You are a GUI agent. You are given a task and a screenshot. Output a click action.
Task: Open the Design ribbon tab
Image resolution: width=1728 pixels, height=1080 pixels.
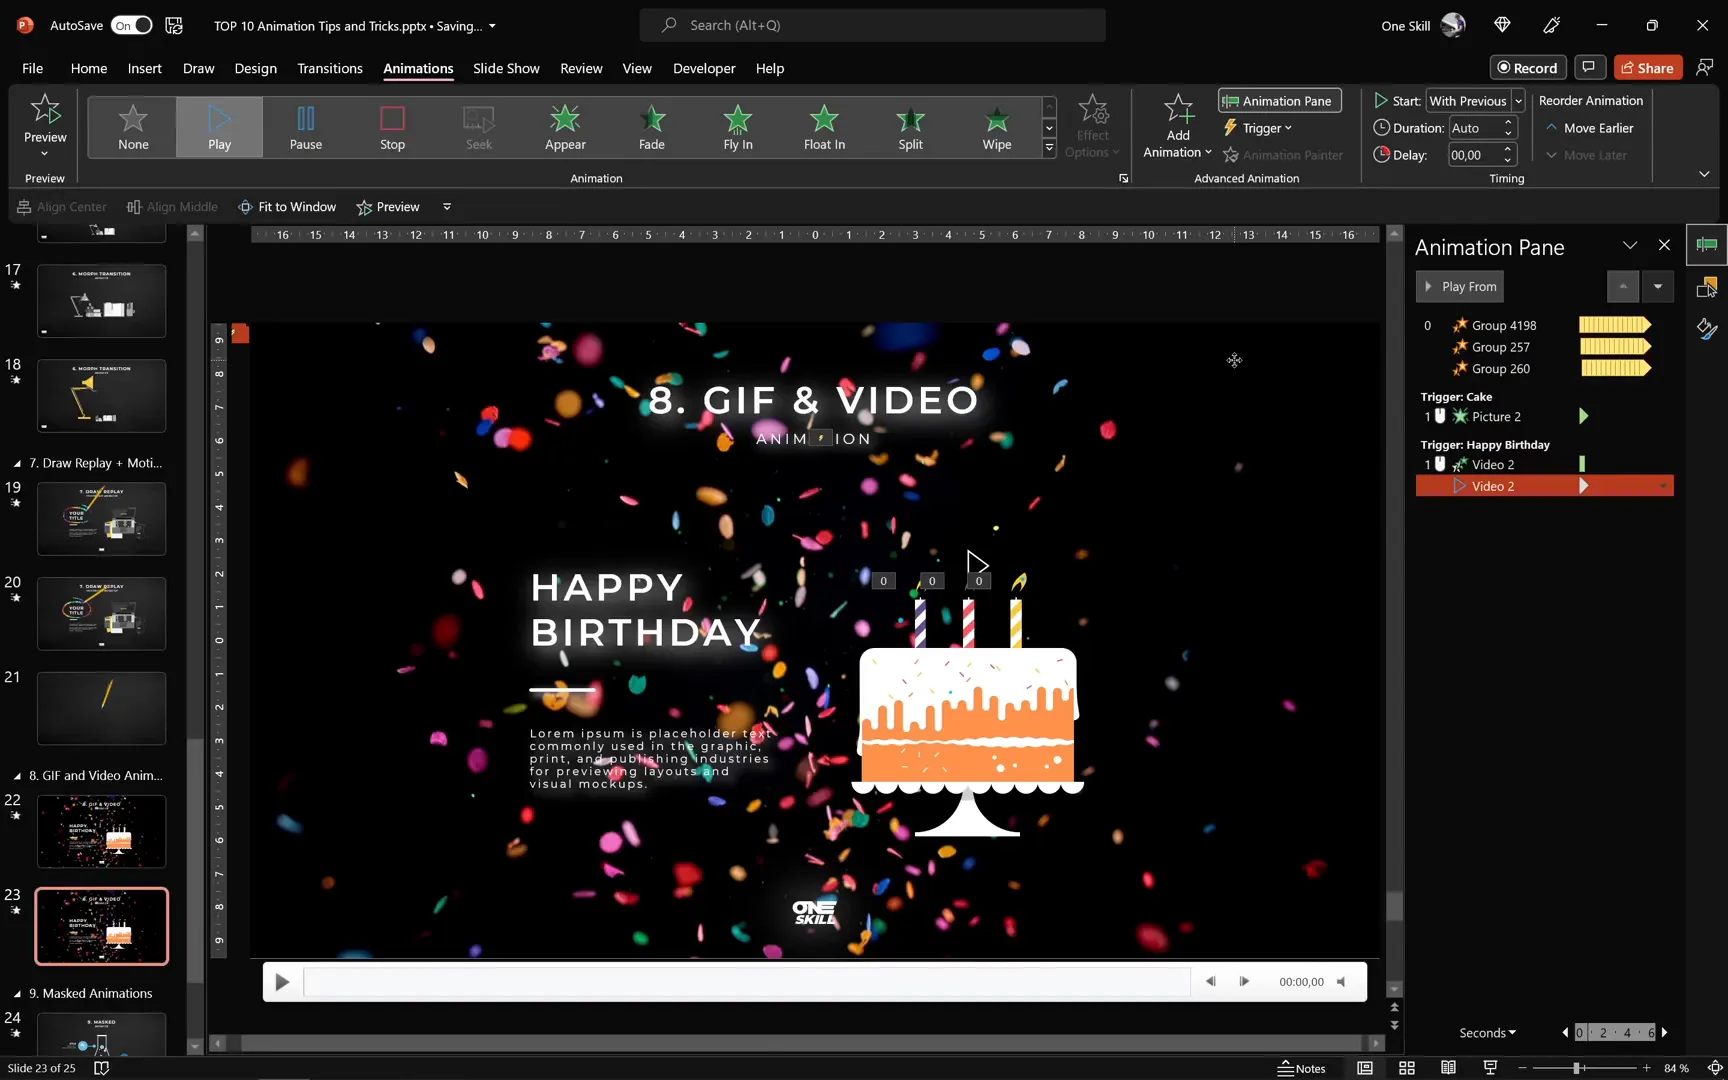click(255, 68)
